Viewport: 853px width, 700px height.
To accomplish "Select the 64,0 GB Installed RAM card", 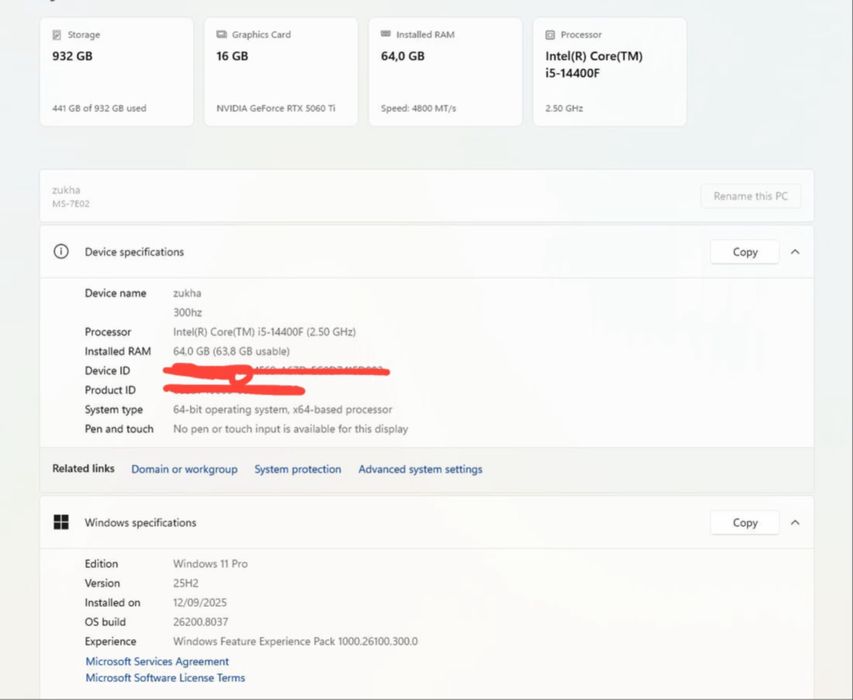I will [x=445, y=72].
